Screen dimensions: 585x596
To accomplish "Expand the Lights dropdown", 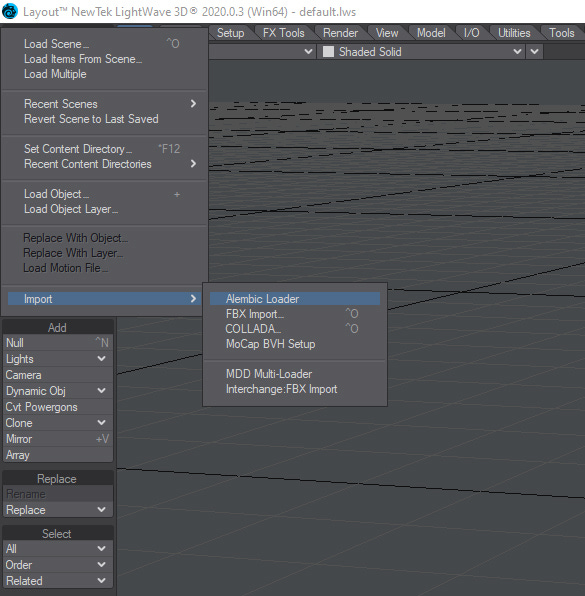I will (x=58, y=359).
